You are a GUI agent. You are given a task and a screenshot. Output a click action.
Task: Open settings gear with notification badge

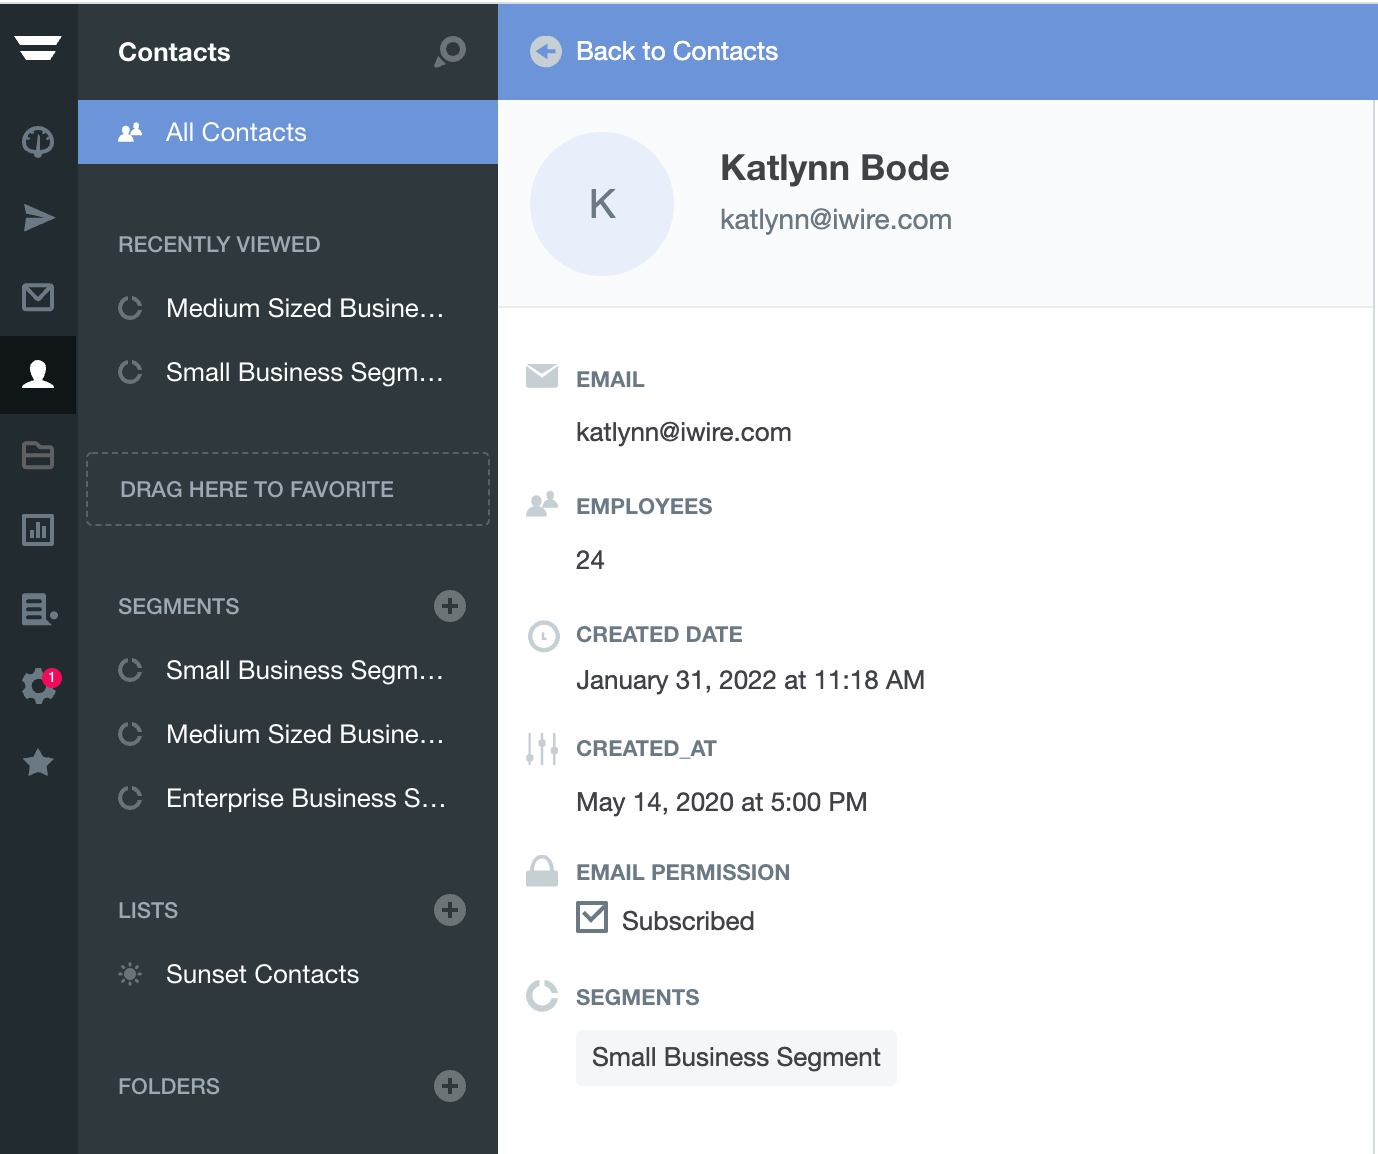point(39,686)
